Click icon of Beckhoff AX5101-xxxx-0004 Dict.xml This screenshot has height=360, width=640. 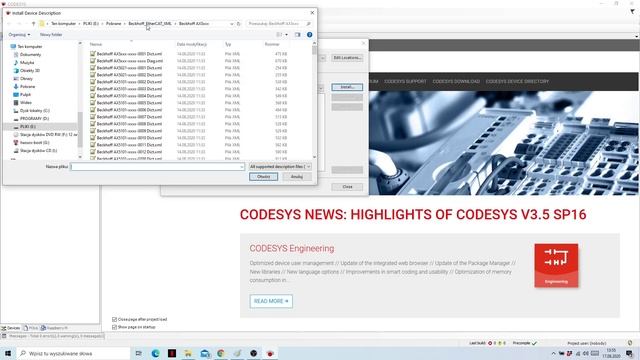tap(93, 96)
